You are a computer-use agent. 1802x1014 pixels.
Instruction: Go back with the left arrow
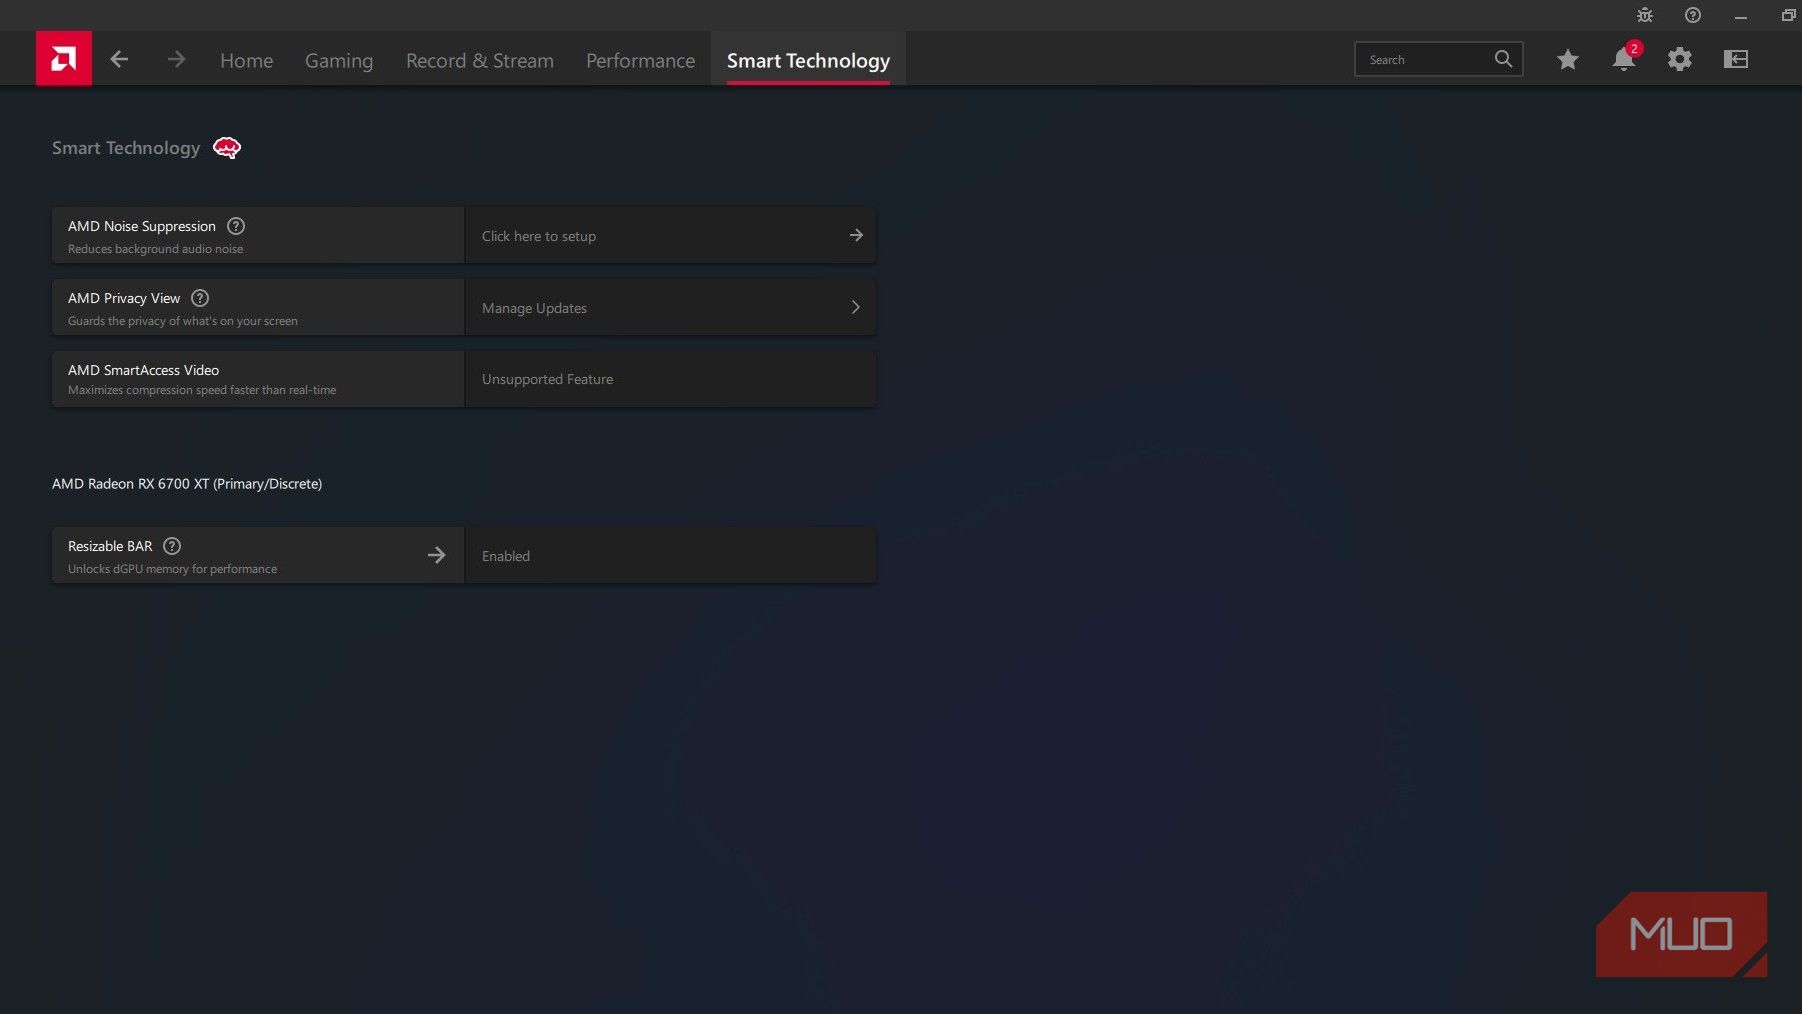[119, 59]
